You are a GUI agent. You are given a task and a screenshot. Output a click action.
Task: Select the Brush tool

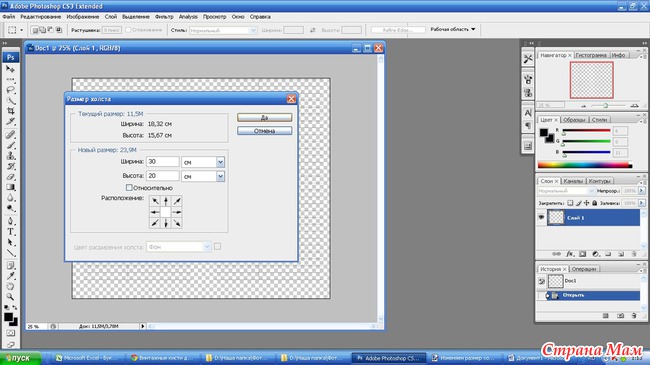click(10, 145)
